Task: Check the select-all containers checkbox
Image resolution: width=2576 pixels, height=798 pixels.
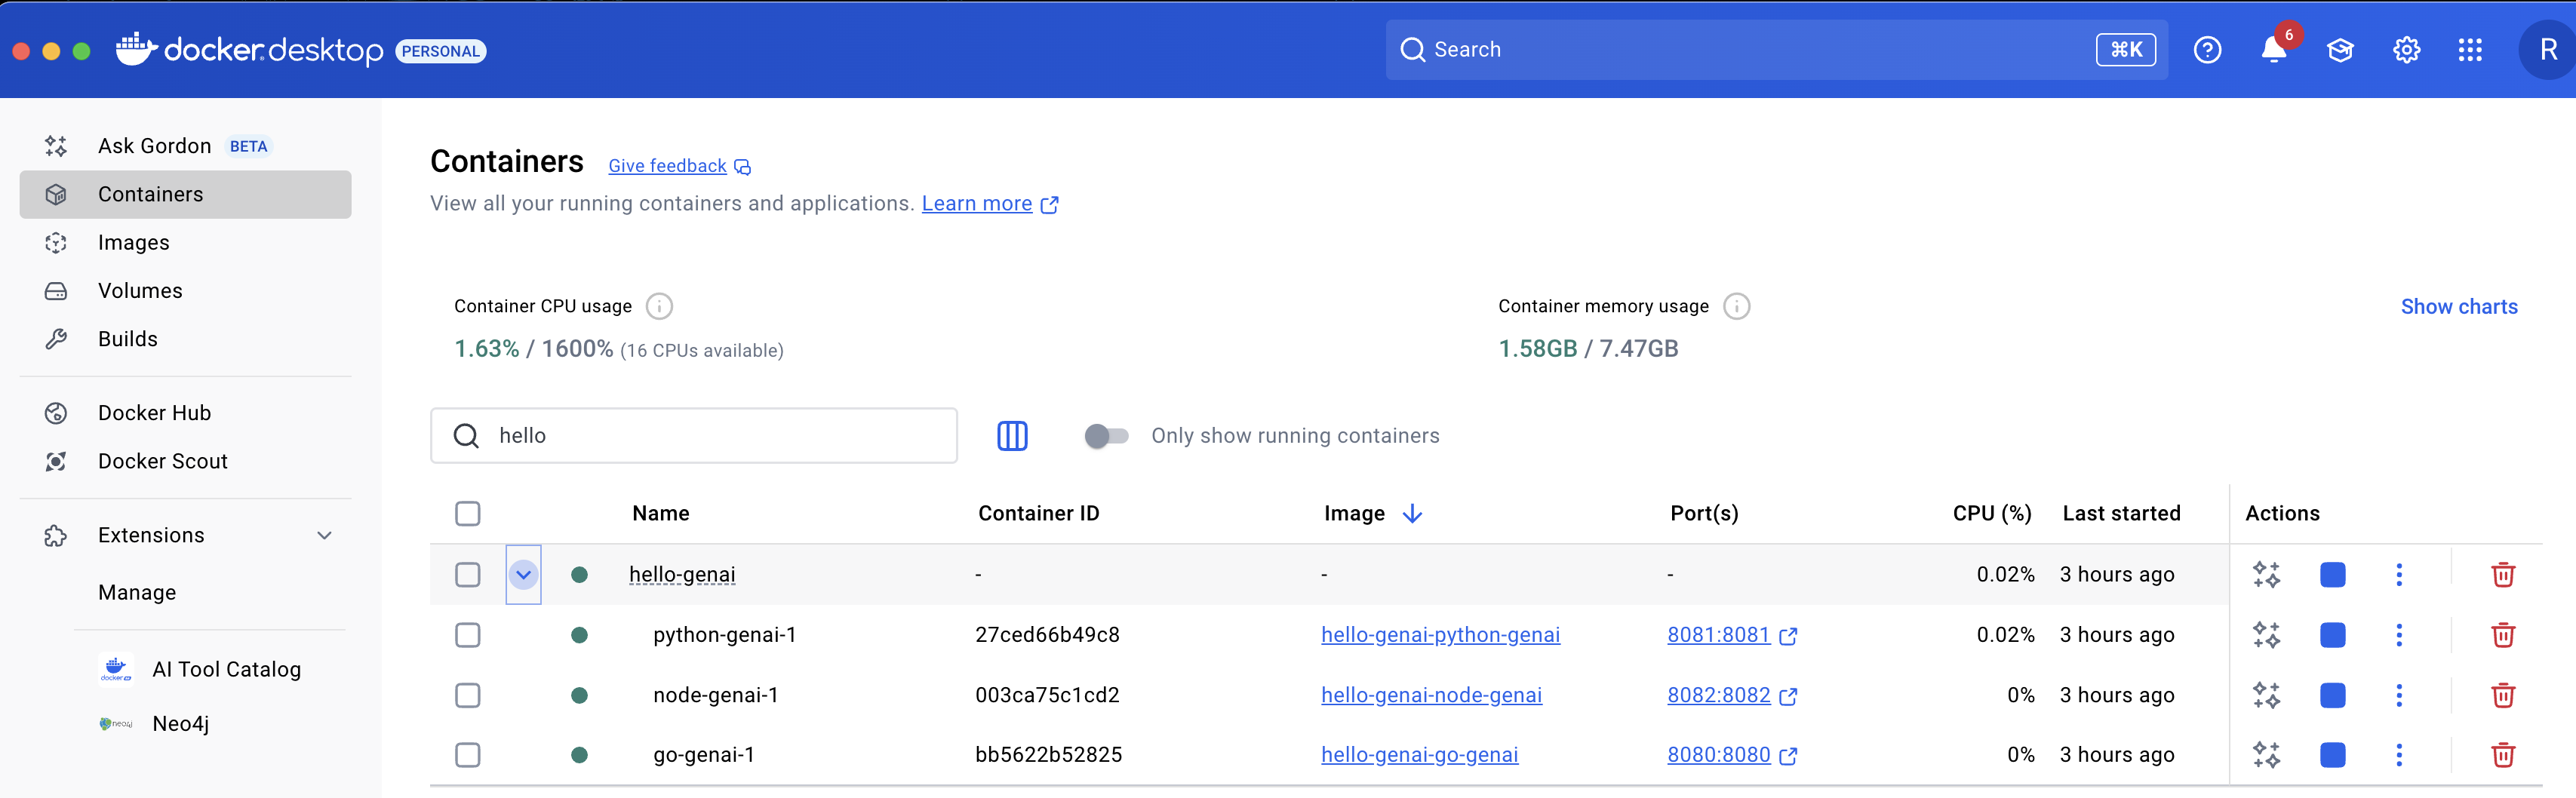Action: [467, 514]
